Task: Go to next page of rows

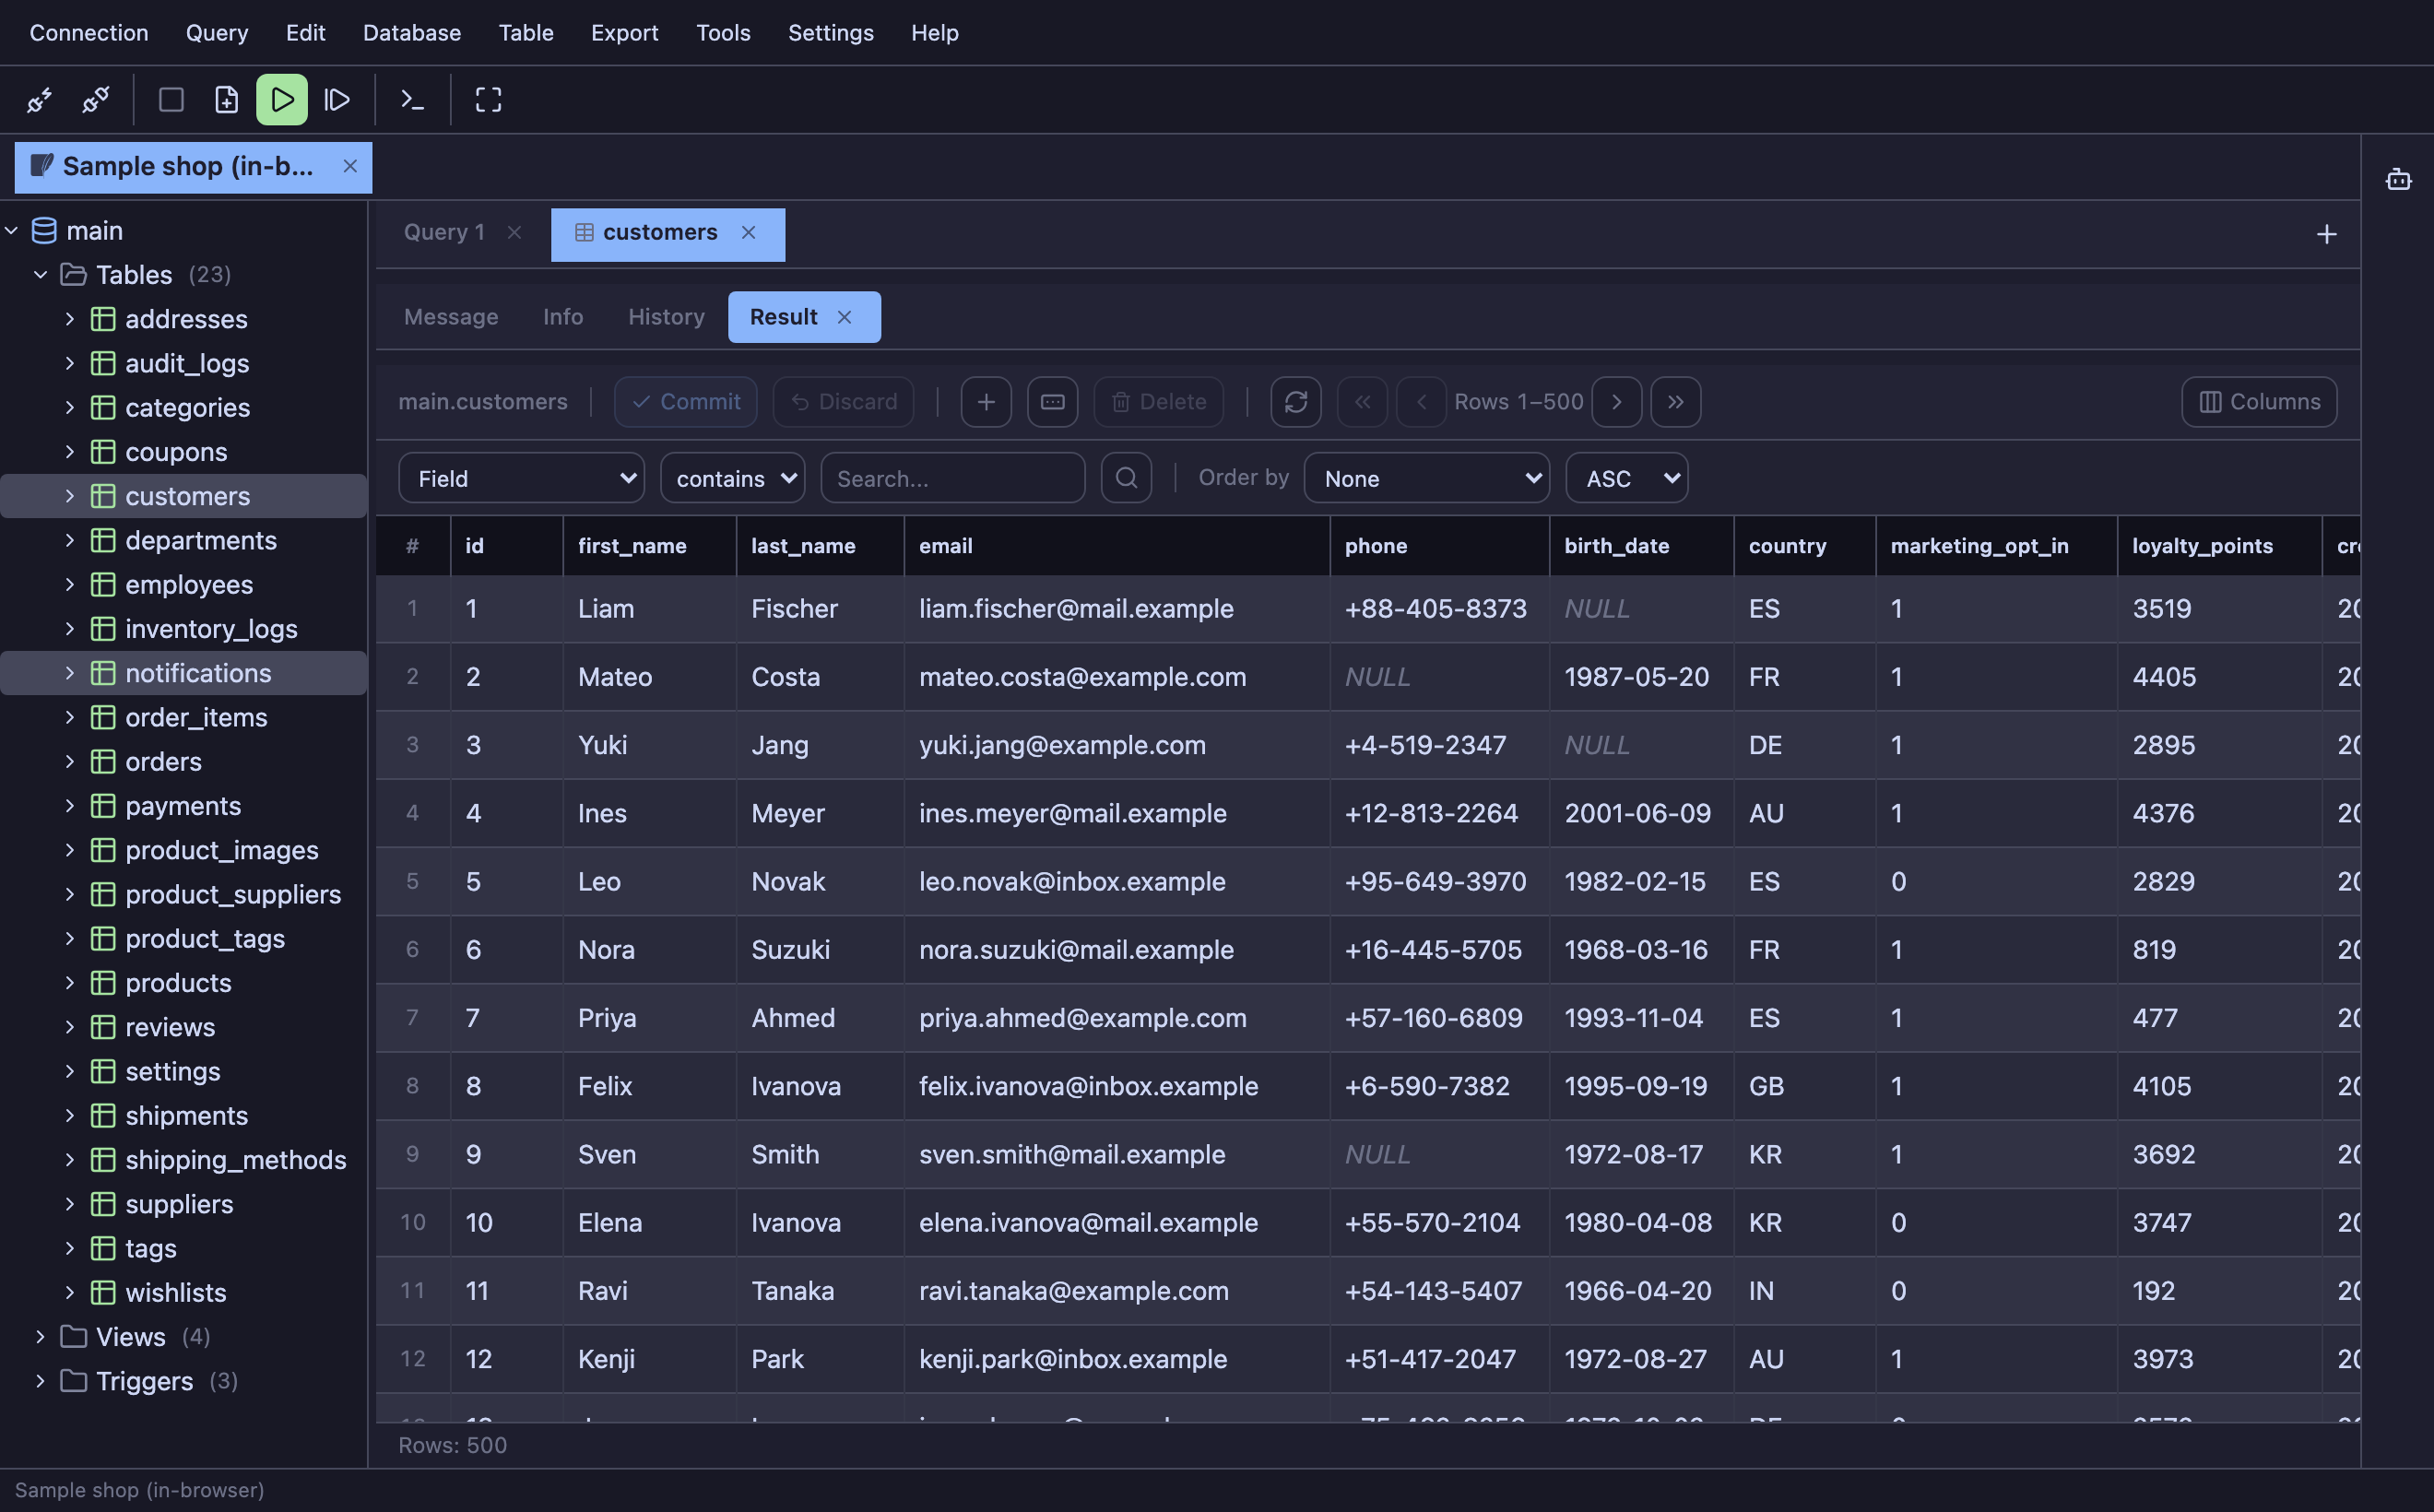Action: coord(1616,402)
